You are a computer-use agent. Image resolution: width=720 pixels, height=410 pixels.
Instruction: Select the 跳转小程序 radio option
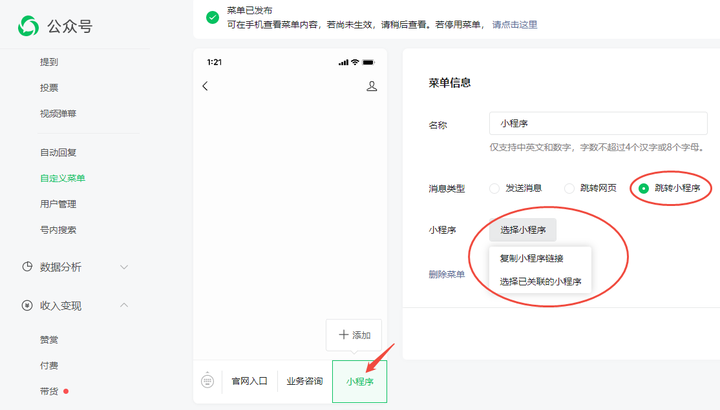click(644, 188)
